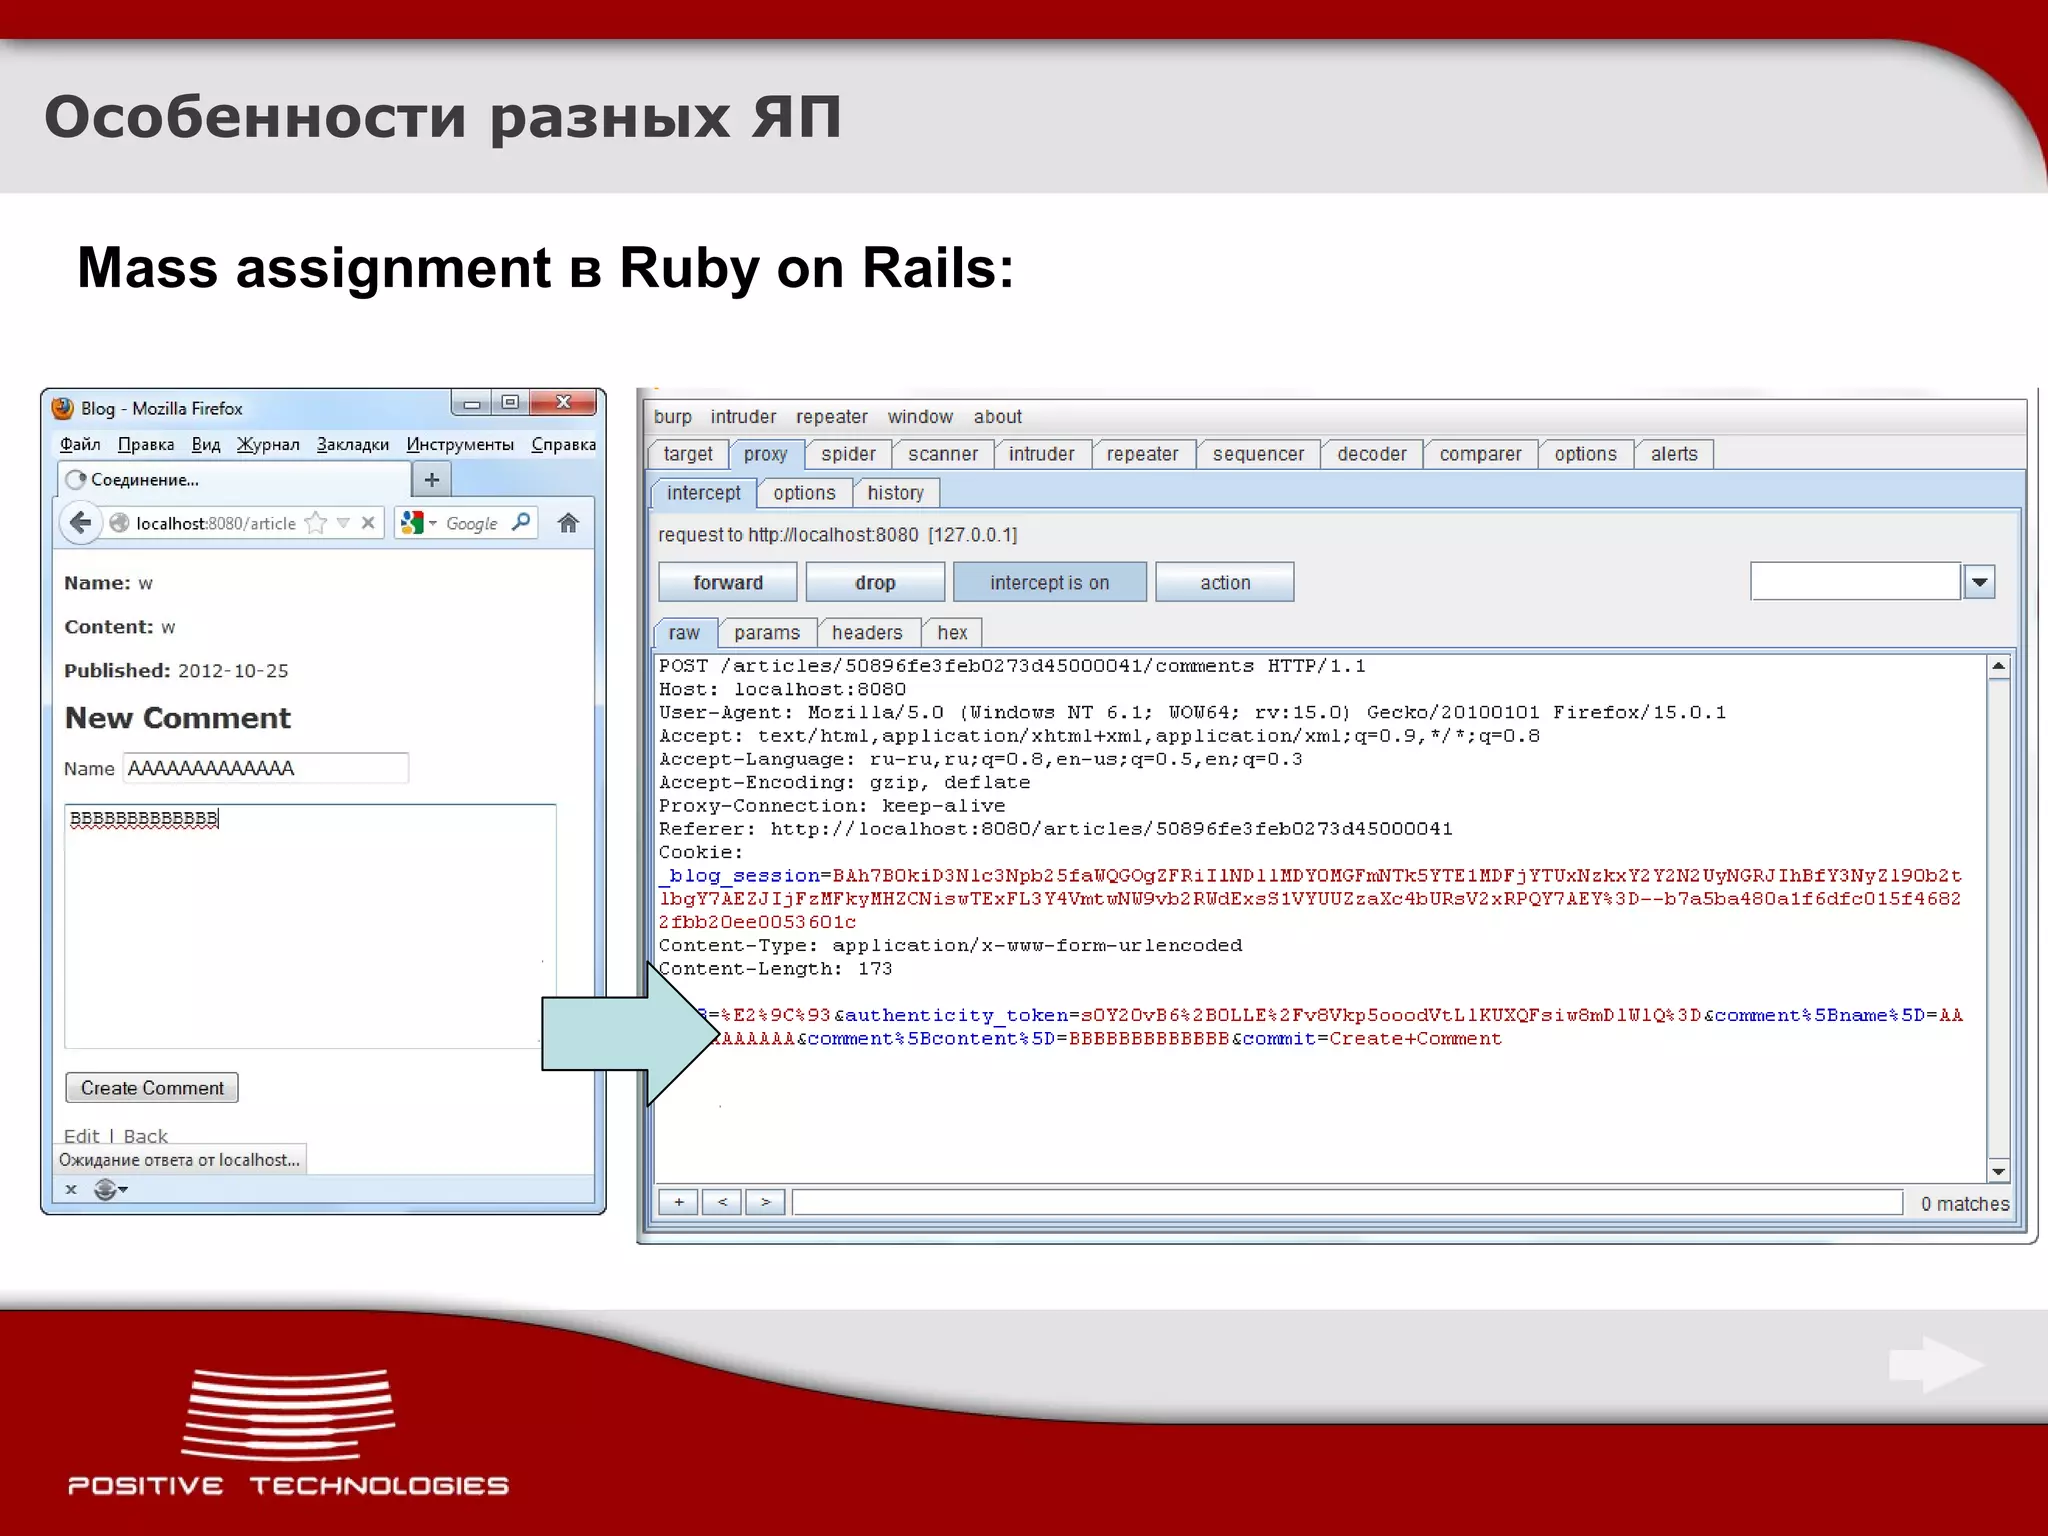Click into the comment content textarea
Viewport: 2048px width, 1536px height.
click(310, 926)
